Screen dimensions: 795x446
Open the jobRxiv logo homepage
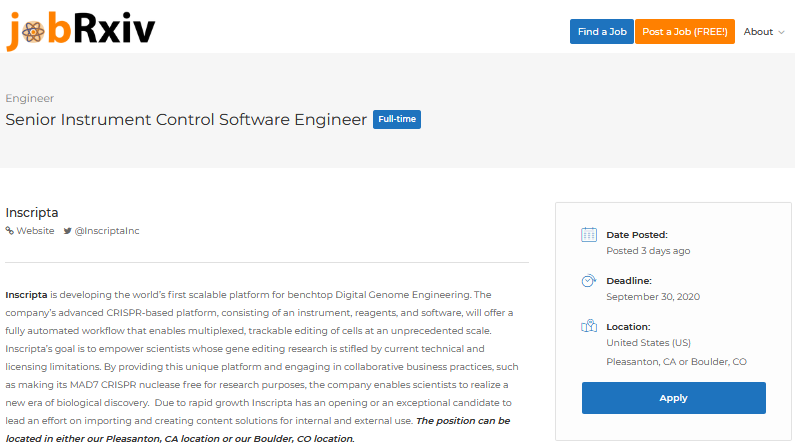click(81, 30)
